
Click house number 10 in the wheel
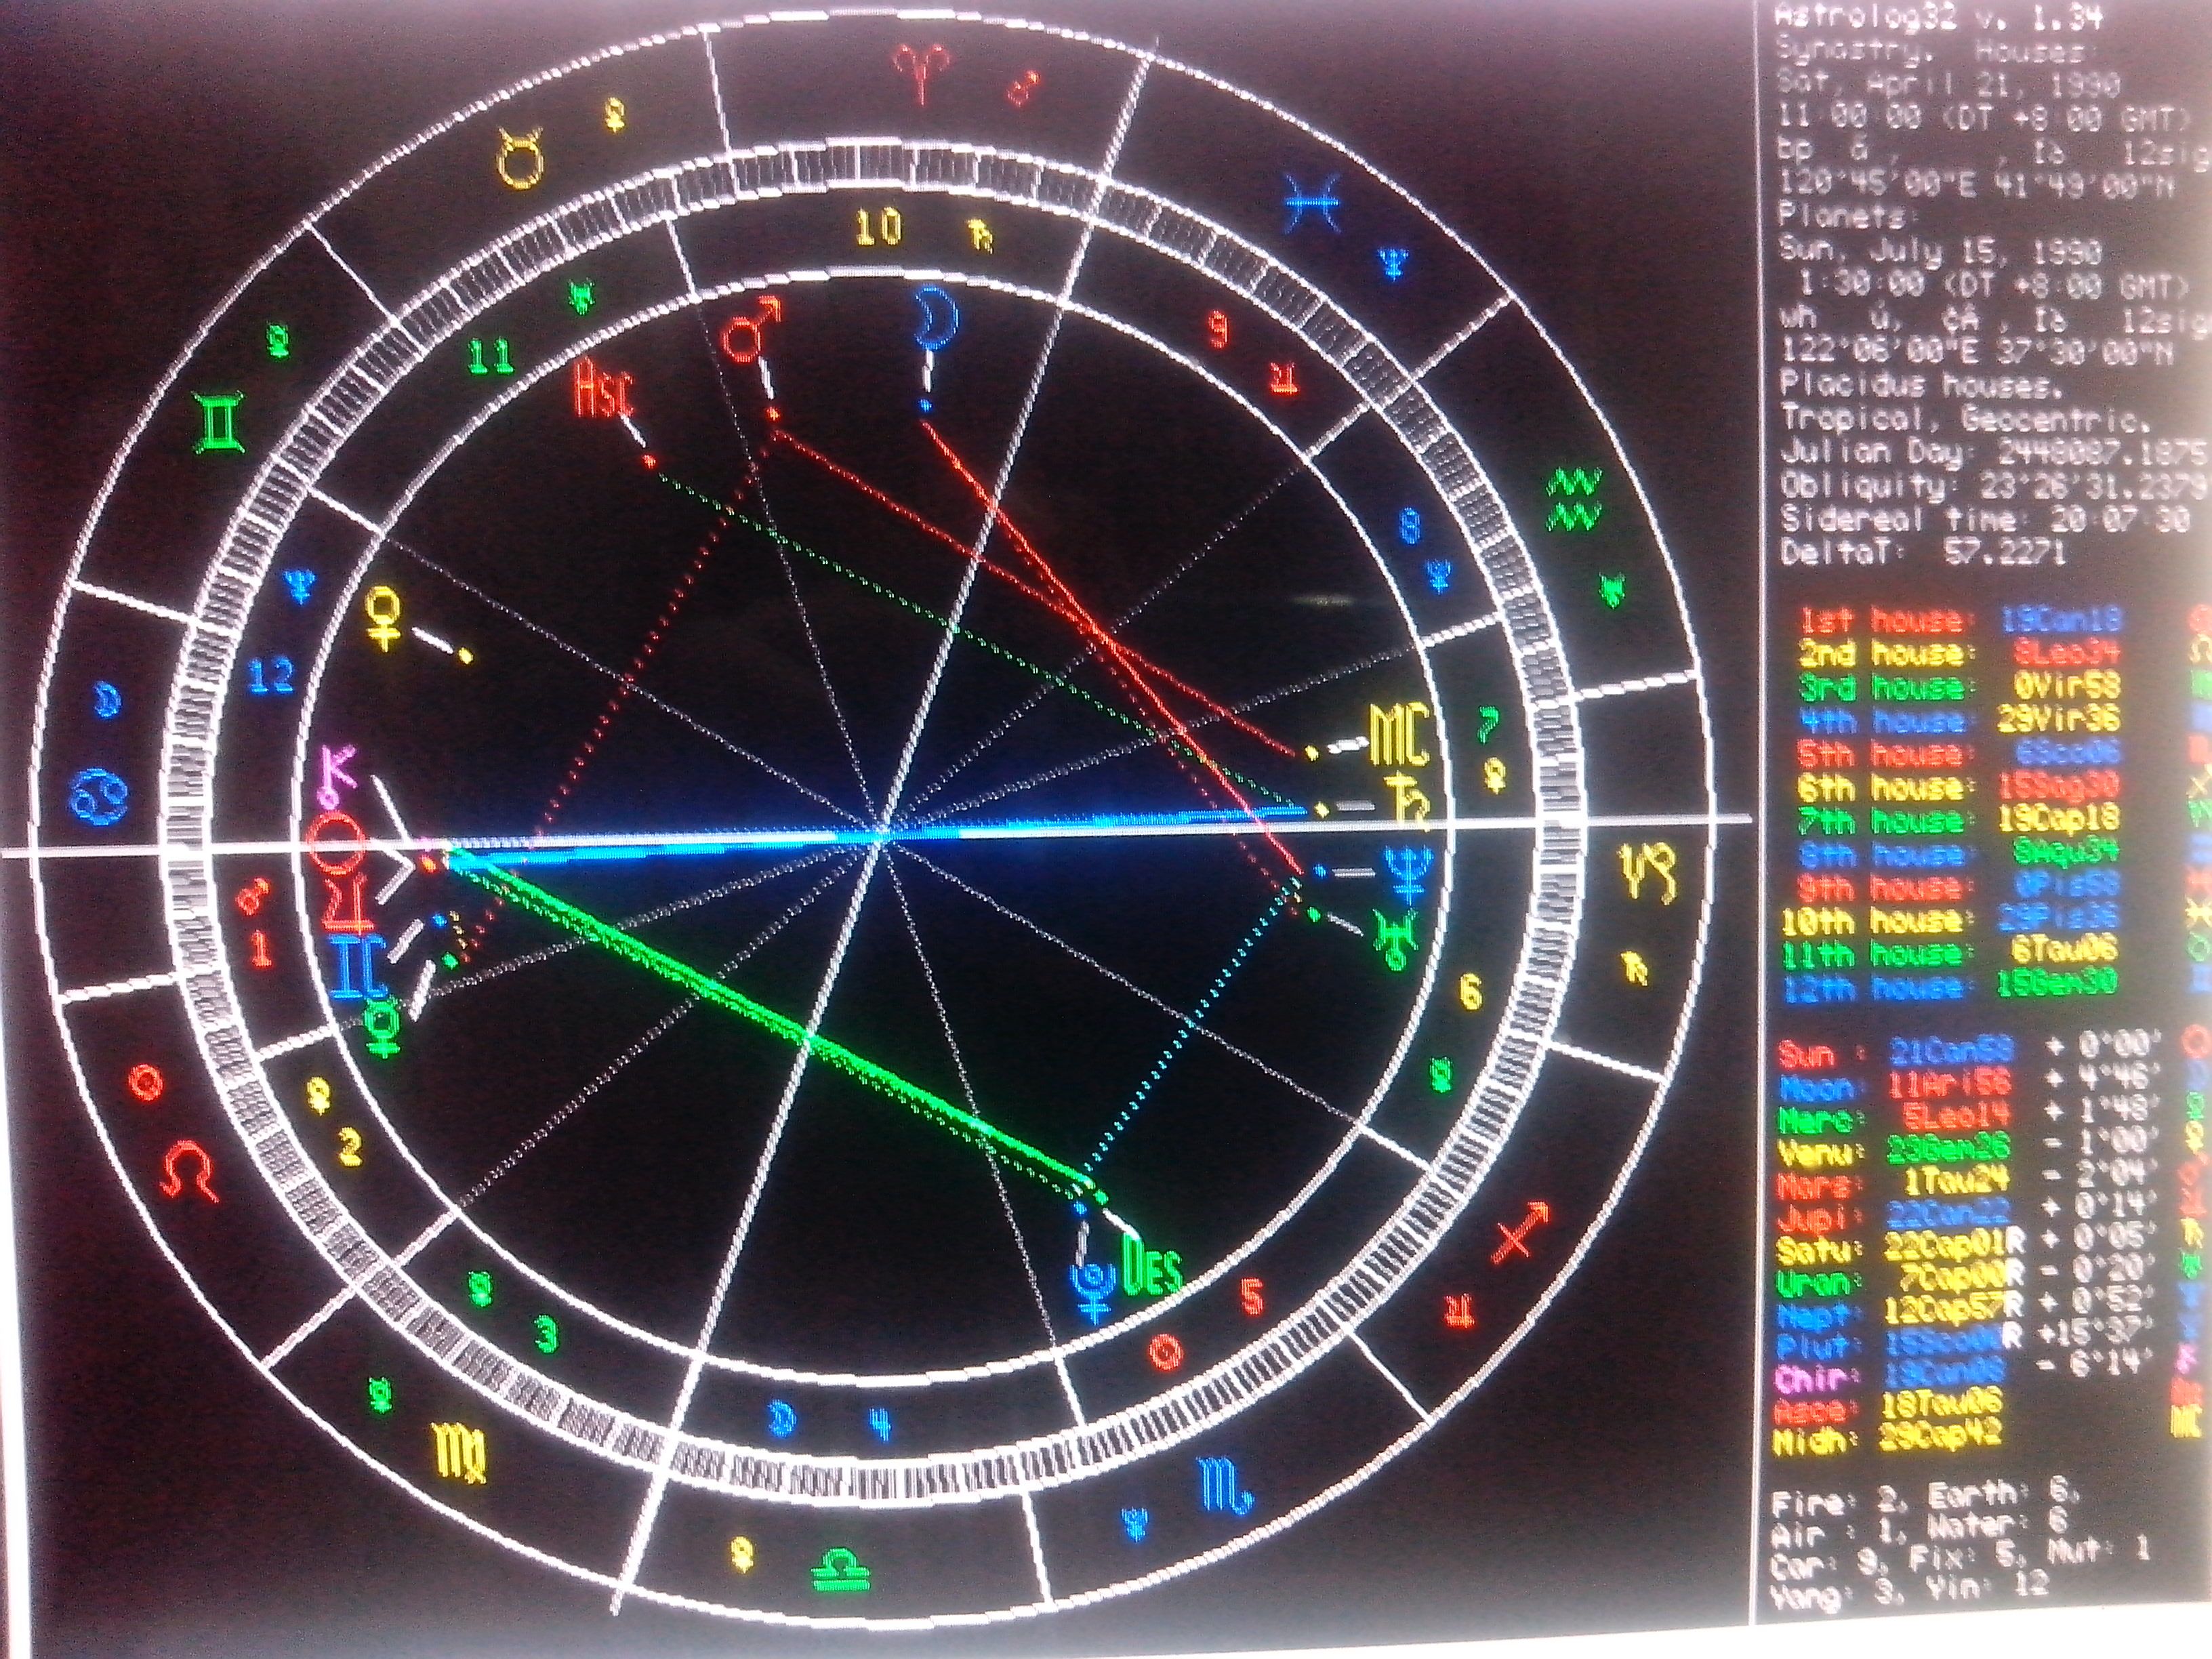[x=879, y=228]
